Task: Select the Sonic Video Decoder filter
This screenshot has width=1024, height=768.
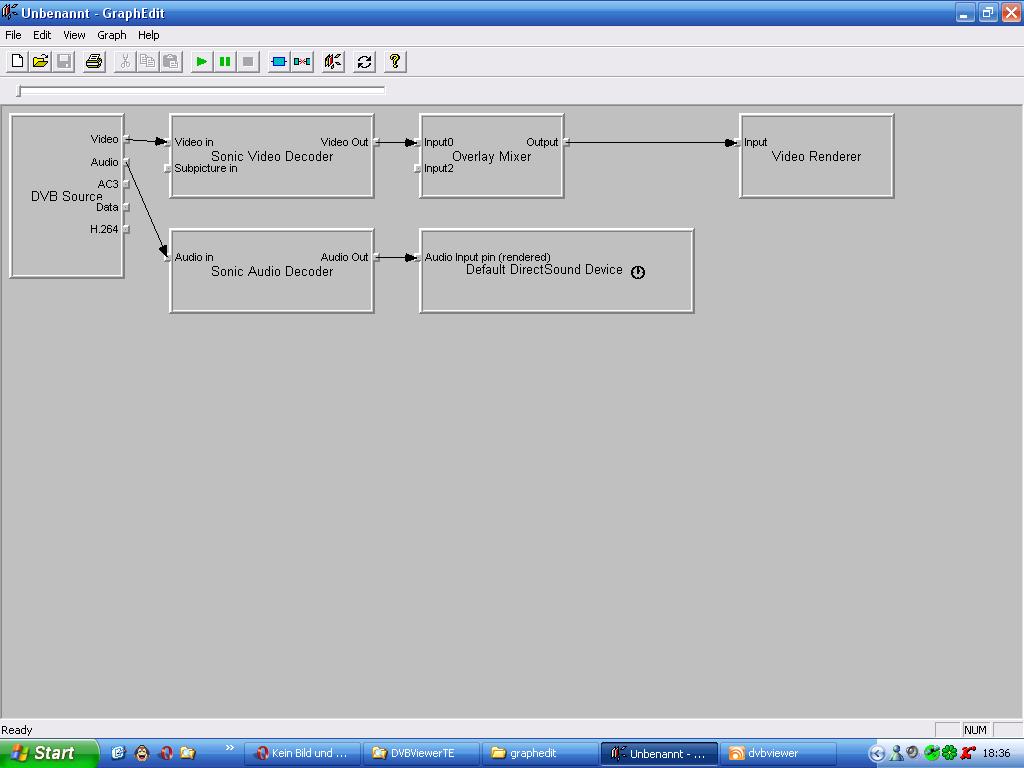Action: tap(272, 156)
